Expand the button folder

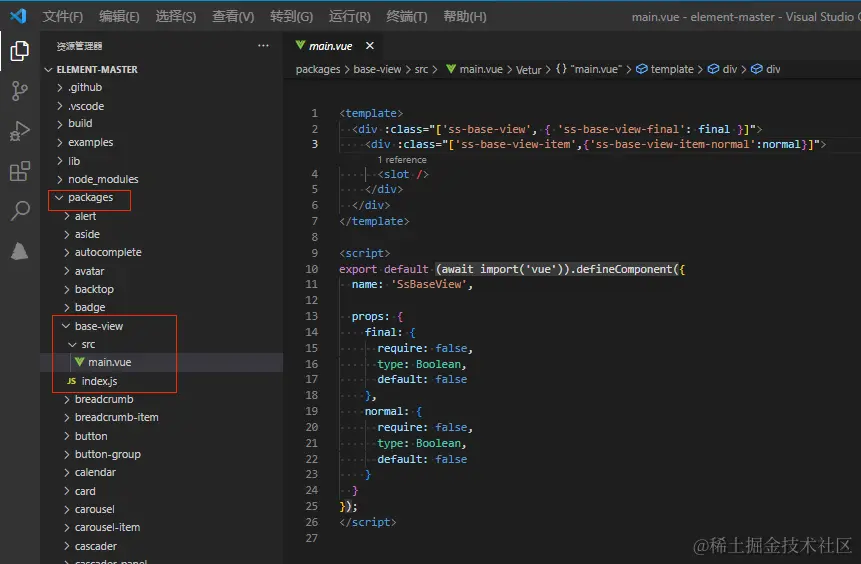click(x=161, y=436)
